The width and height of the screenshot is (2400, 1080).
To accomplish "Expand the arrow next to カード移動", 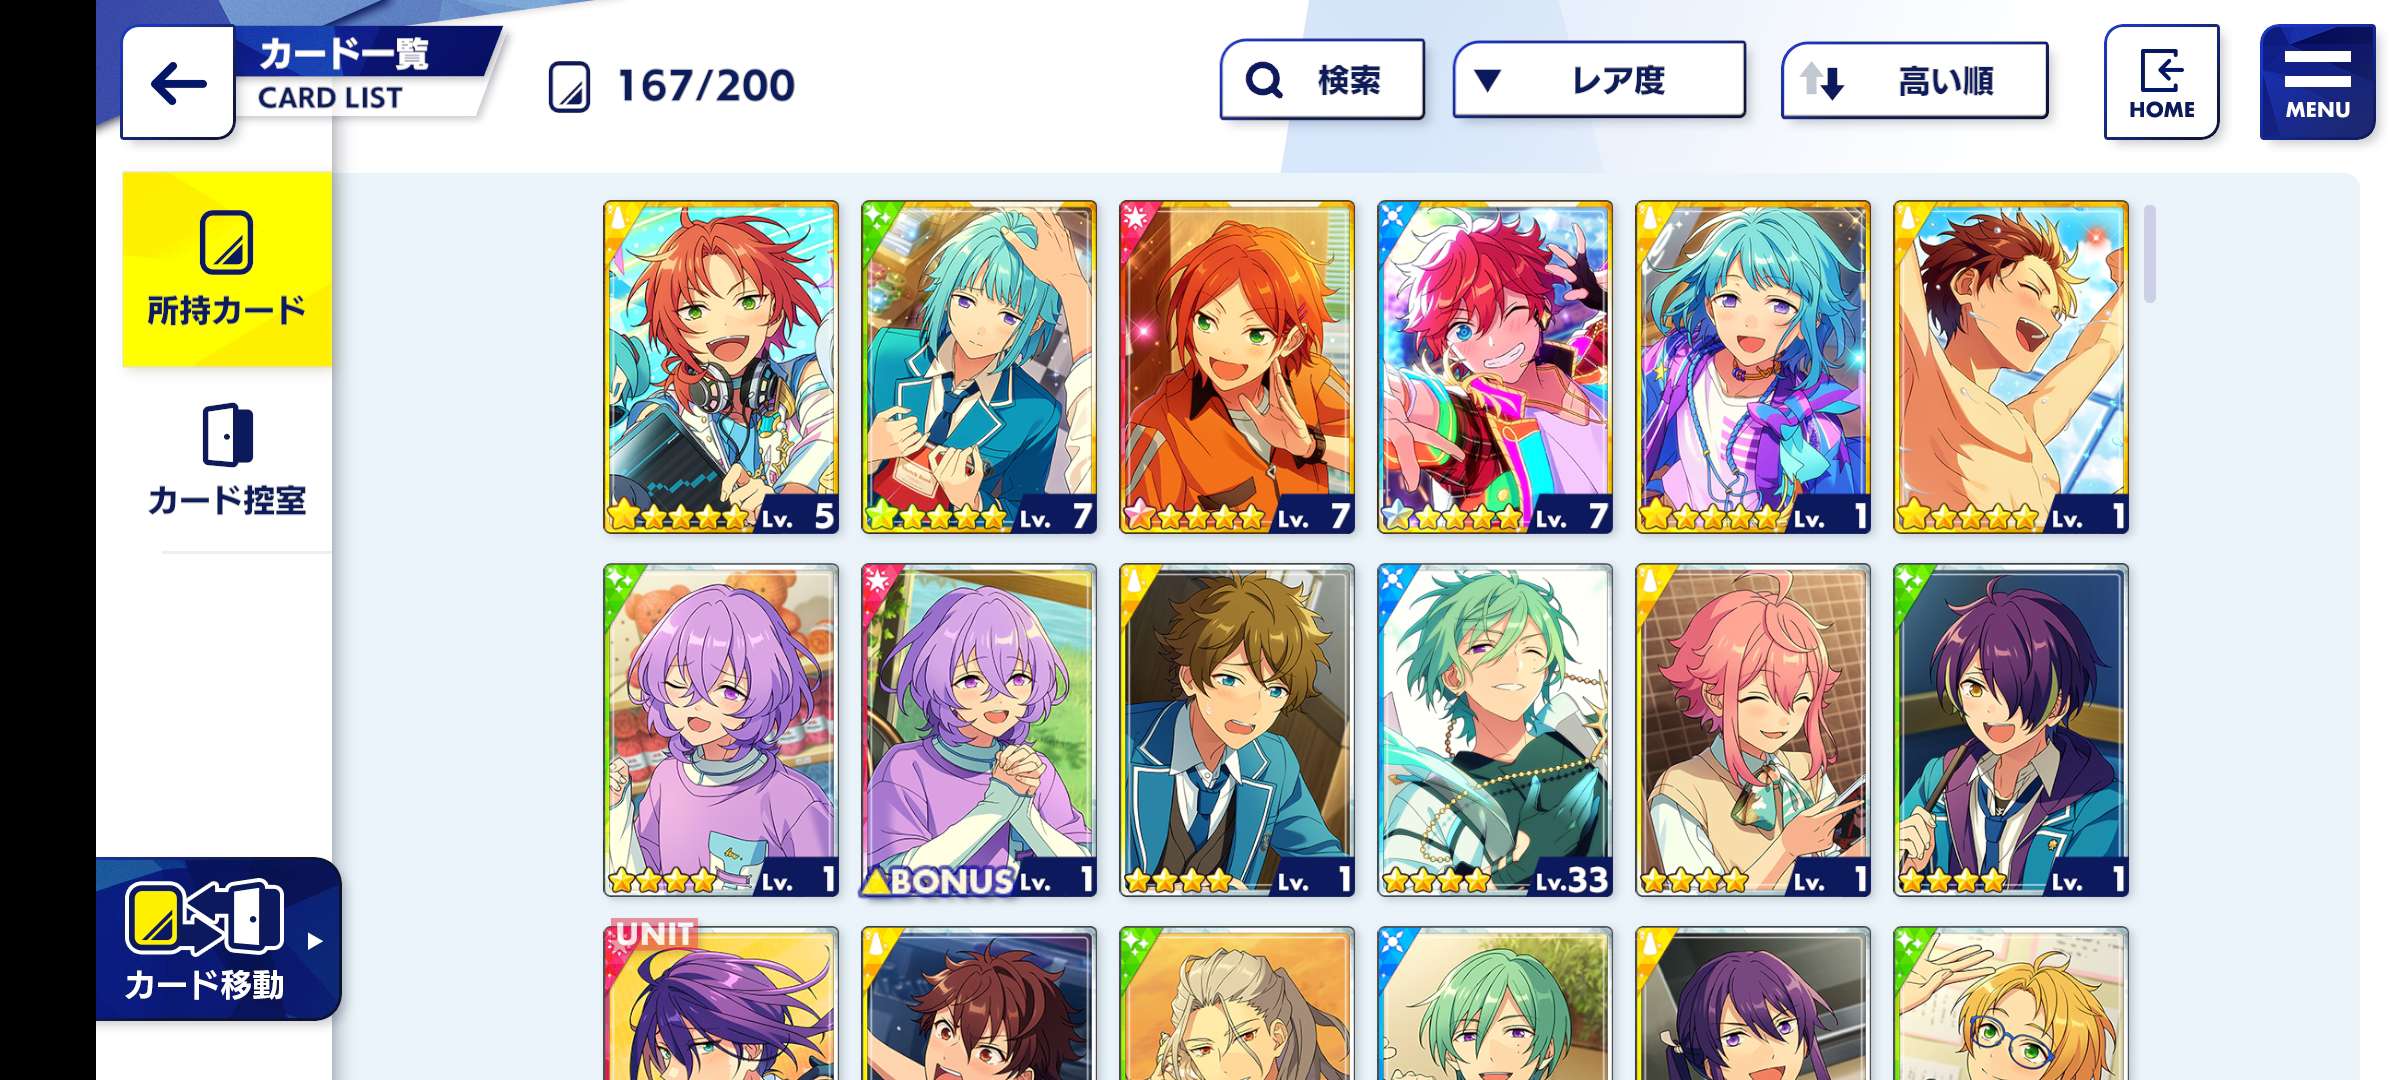I will 315,941.
